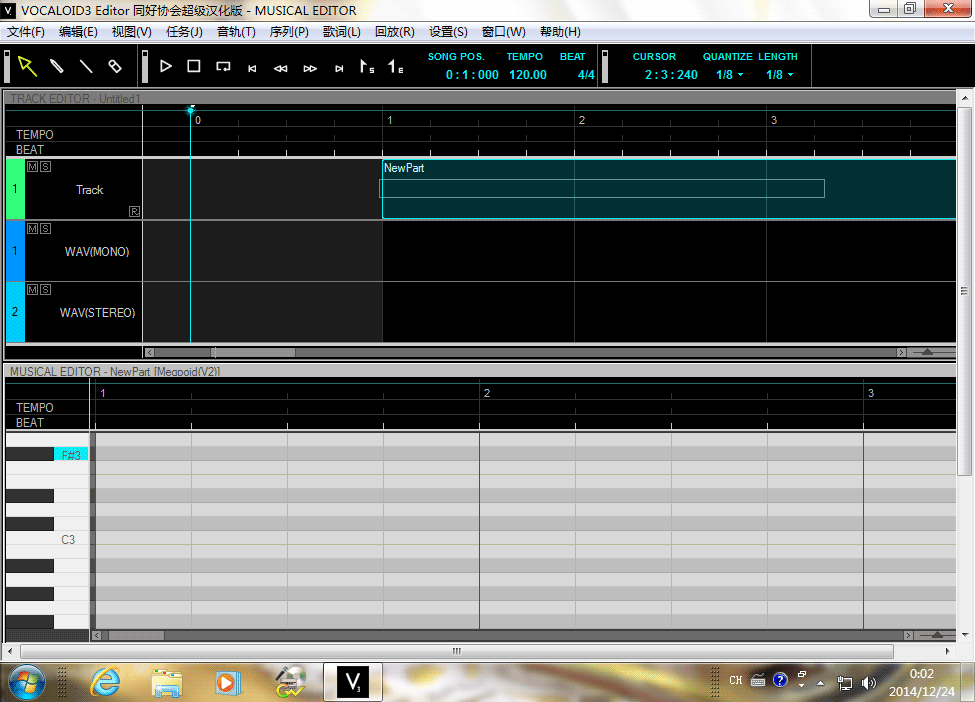Click the musical editor horizontal scrollbar thumb

pyautogui.click(x=137, y=635)
